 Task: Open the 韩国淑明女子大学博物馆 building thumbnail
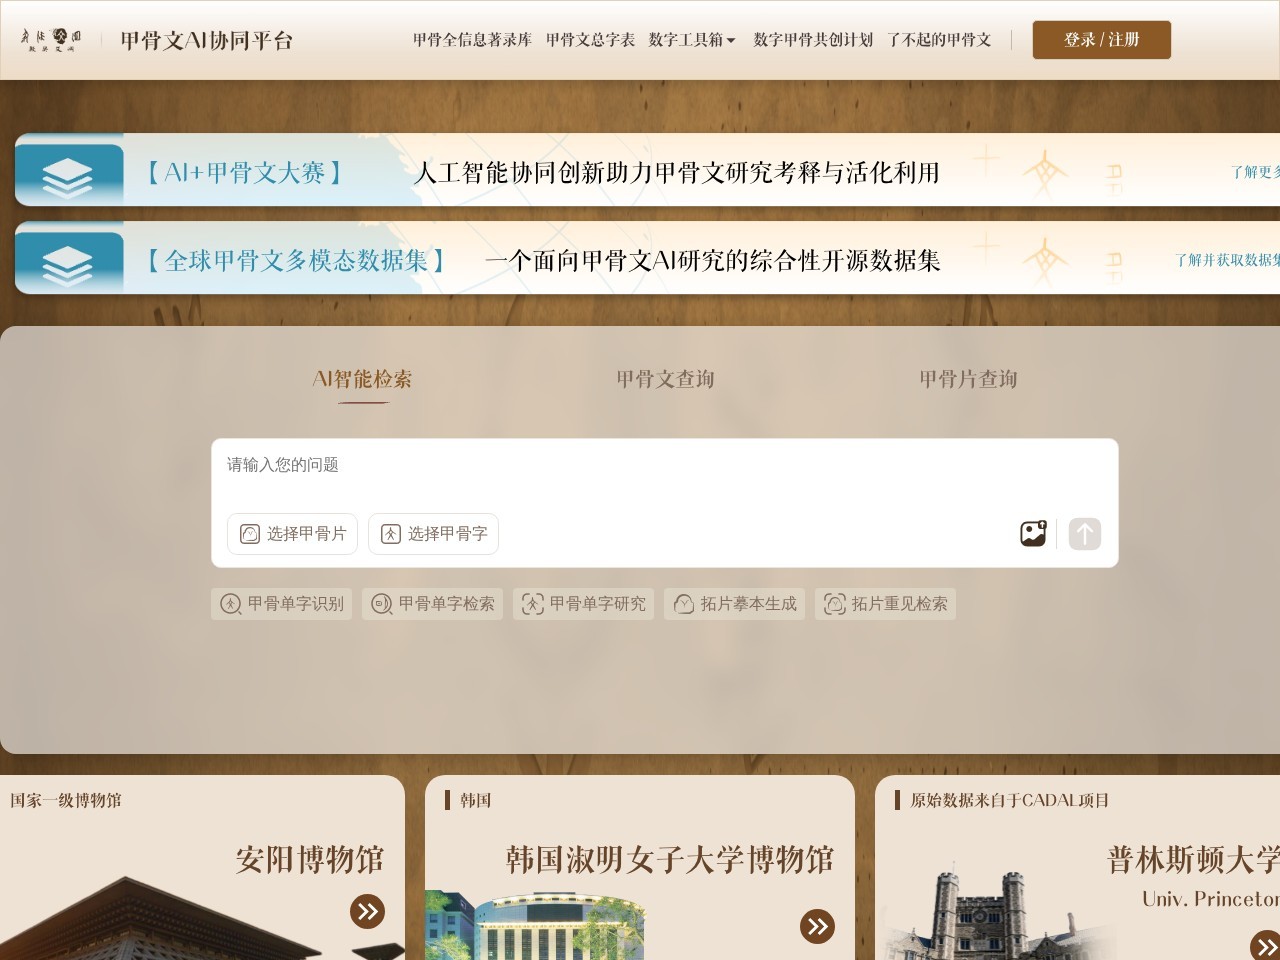pos(536,925)
